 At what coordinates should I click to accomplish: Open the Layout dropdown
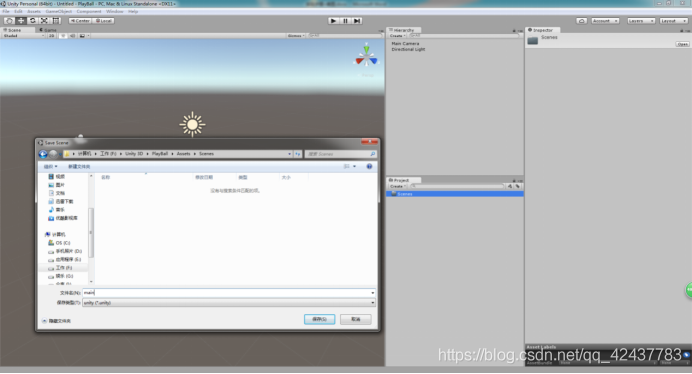[673, 21]
